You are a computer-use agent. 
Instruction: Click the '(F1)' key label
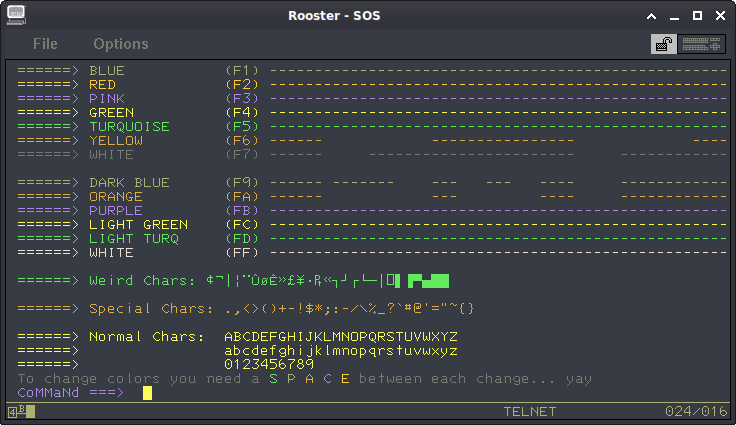tap(242, 71)
